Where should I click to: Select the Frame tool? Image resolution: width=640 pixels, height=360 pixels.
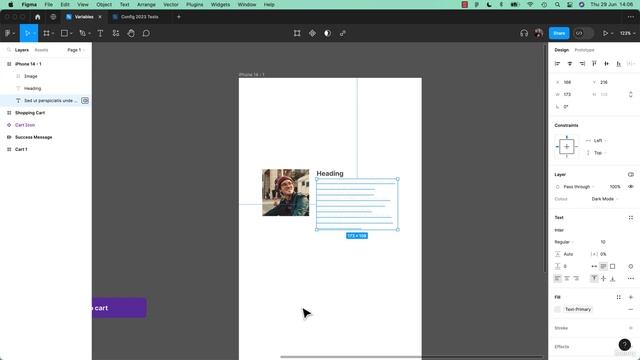(47, 33)
